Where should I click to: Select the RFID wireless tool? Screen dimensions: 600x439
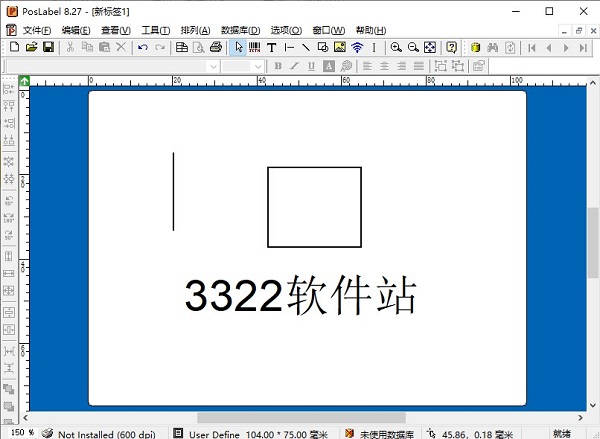357,47
